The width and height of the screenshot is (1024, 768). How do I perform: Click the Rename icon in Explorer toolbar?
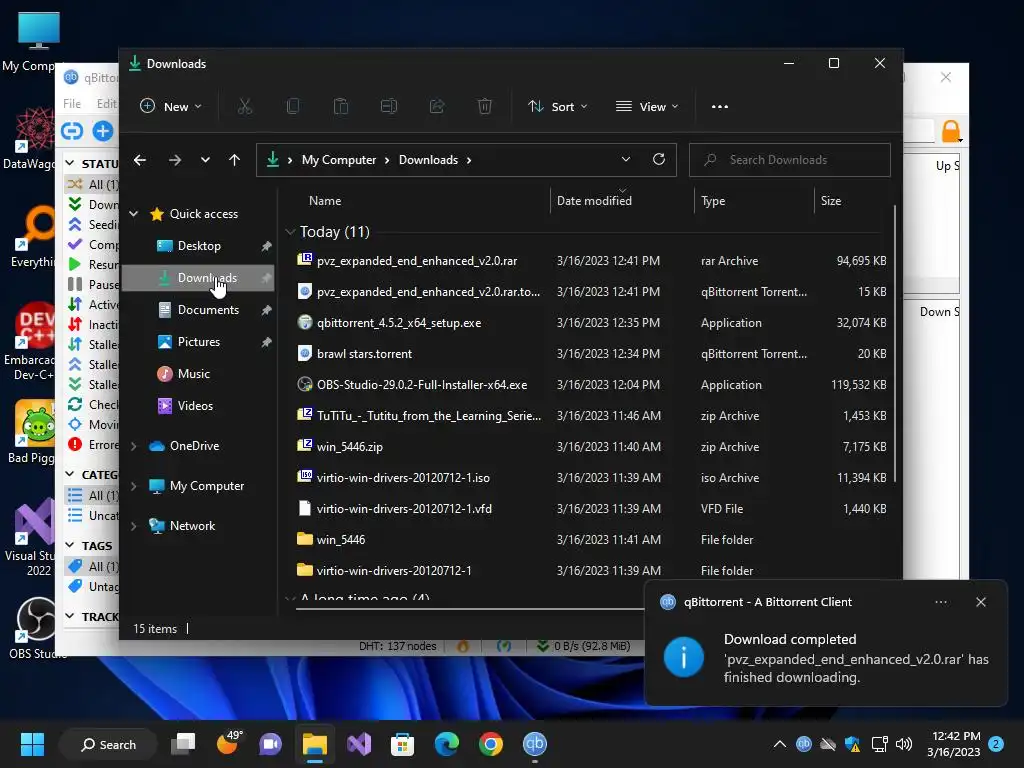pos(389,106)
